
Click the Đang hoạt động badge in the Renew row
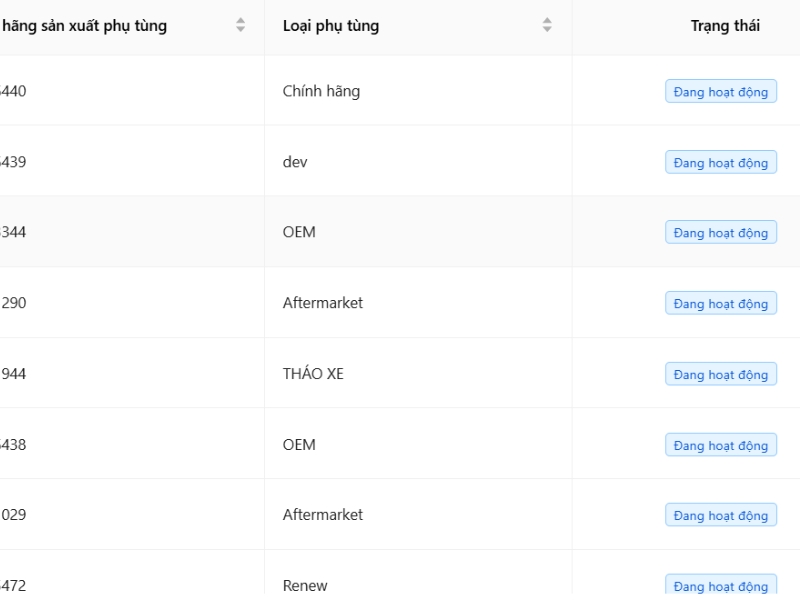(721, 586)
